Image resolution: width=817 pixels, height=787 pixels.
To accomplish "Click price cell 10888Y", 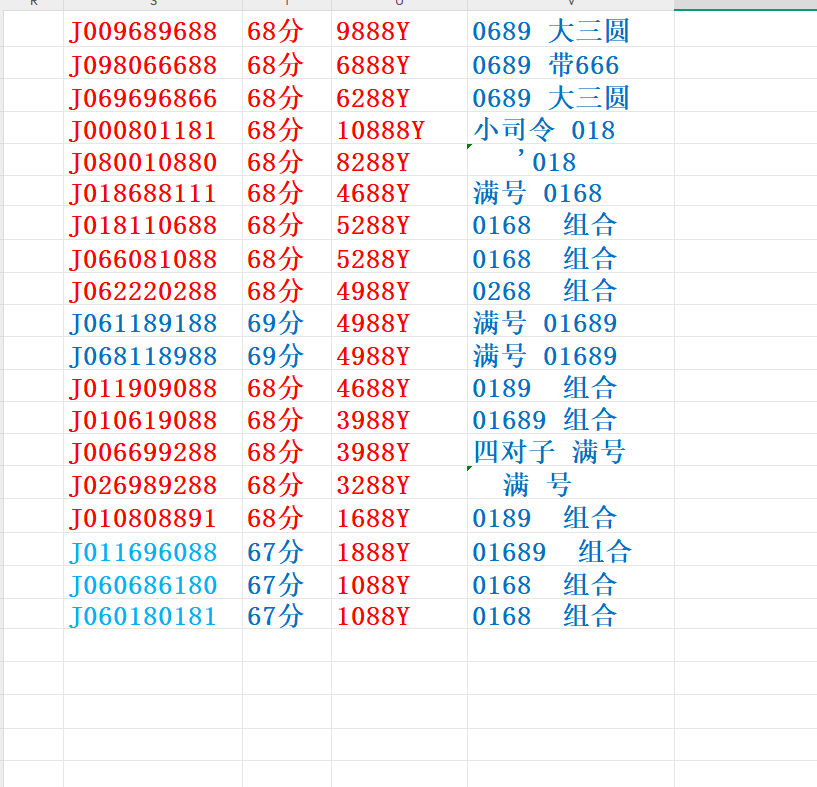I will (x=400, y=128).
